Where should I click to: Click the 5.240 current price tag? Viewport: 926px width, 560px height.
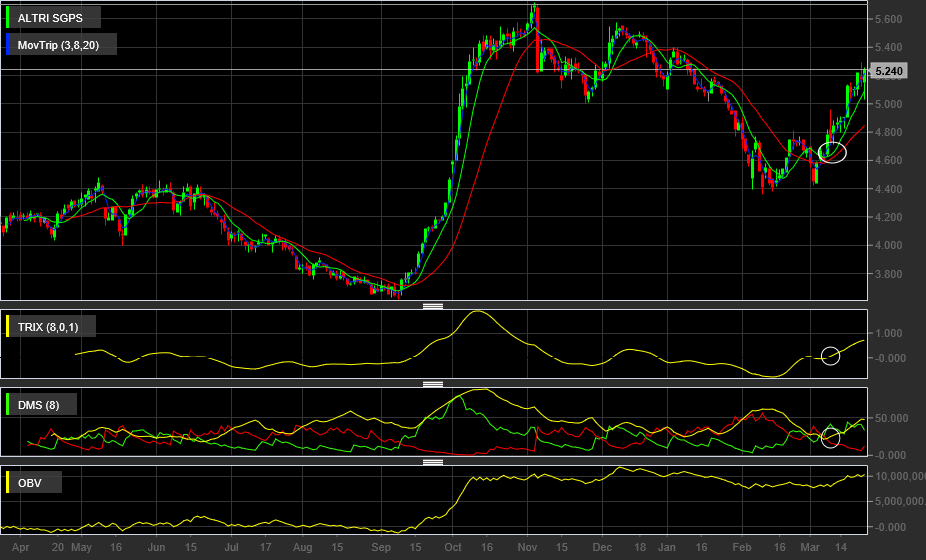890,72
